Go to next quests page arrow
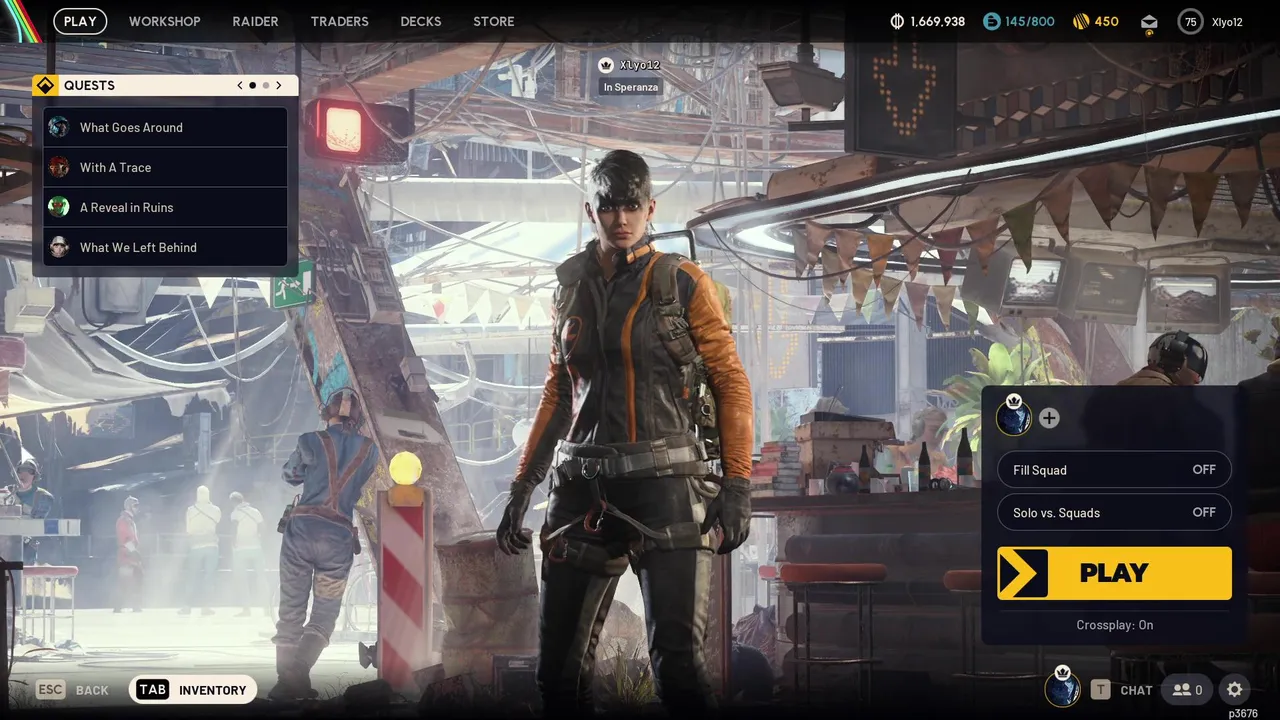 point(279,85)
